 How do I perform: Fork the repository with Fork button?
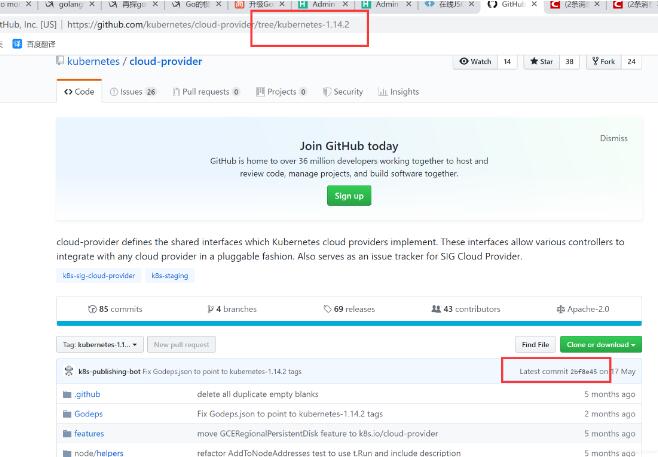click(603, 61)
